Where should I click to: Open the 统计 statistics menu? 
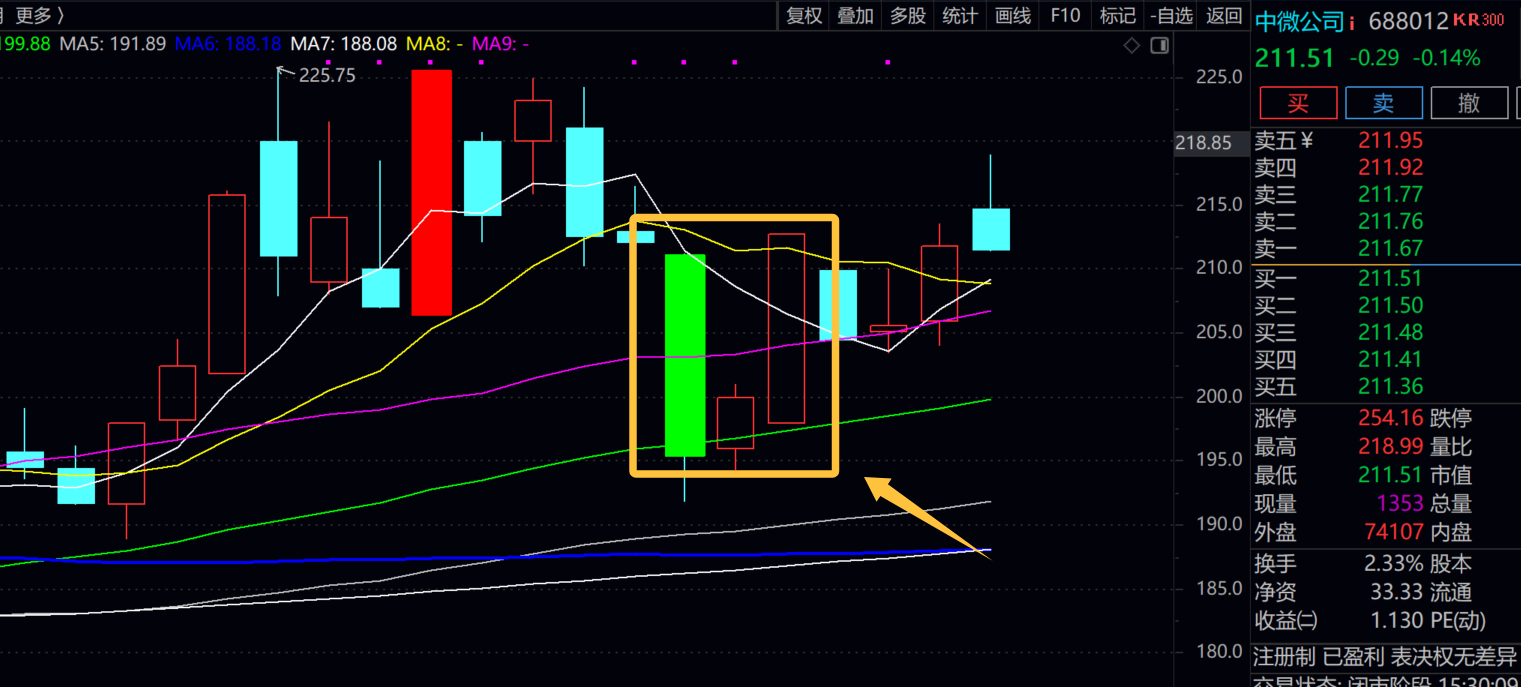click(x=960, y=15)
